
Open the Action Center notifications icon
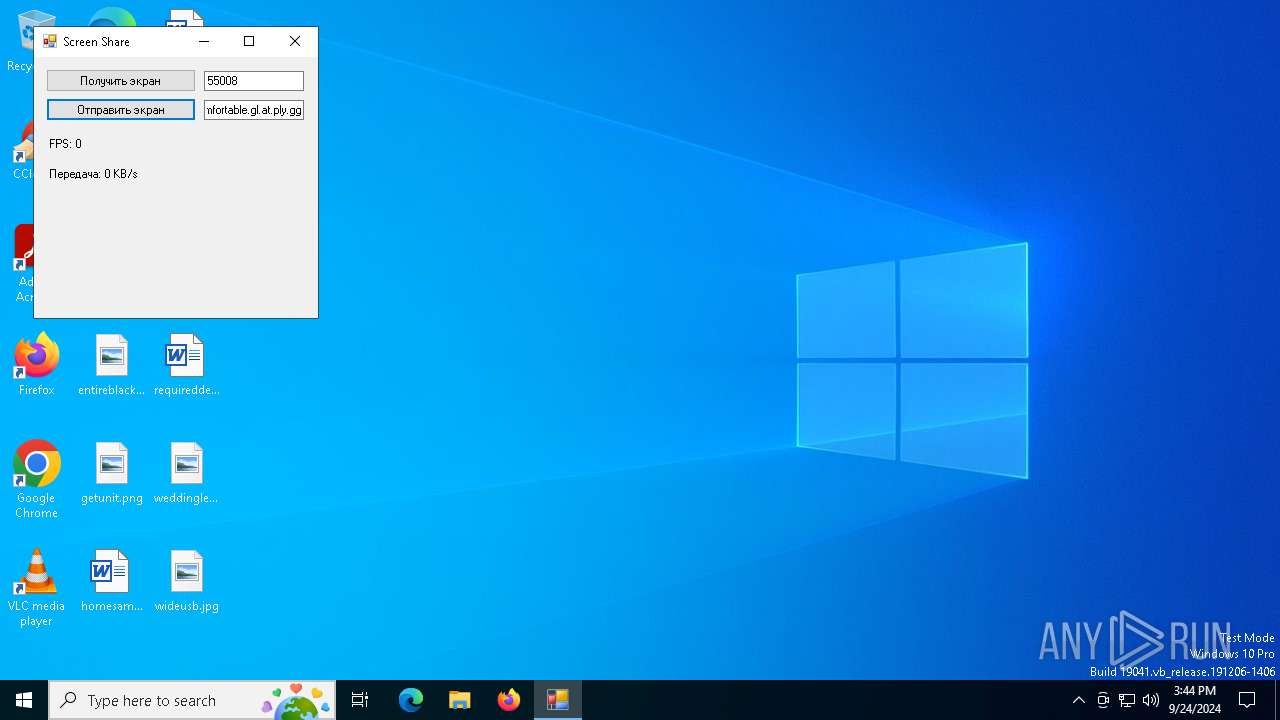[x=1247, y=700]
